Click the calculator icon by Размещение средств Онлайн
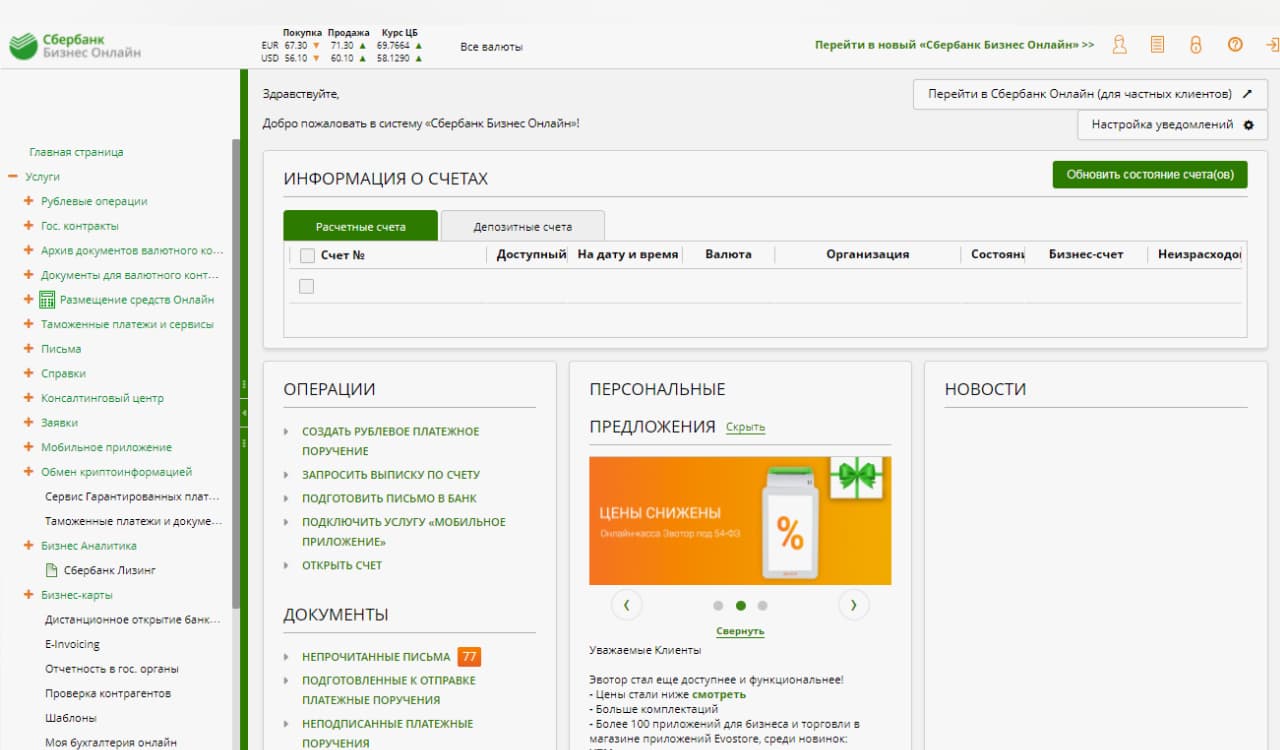Viewport: 1280px width, 750px height. point(47,300)
